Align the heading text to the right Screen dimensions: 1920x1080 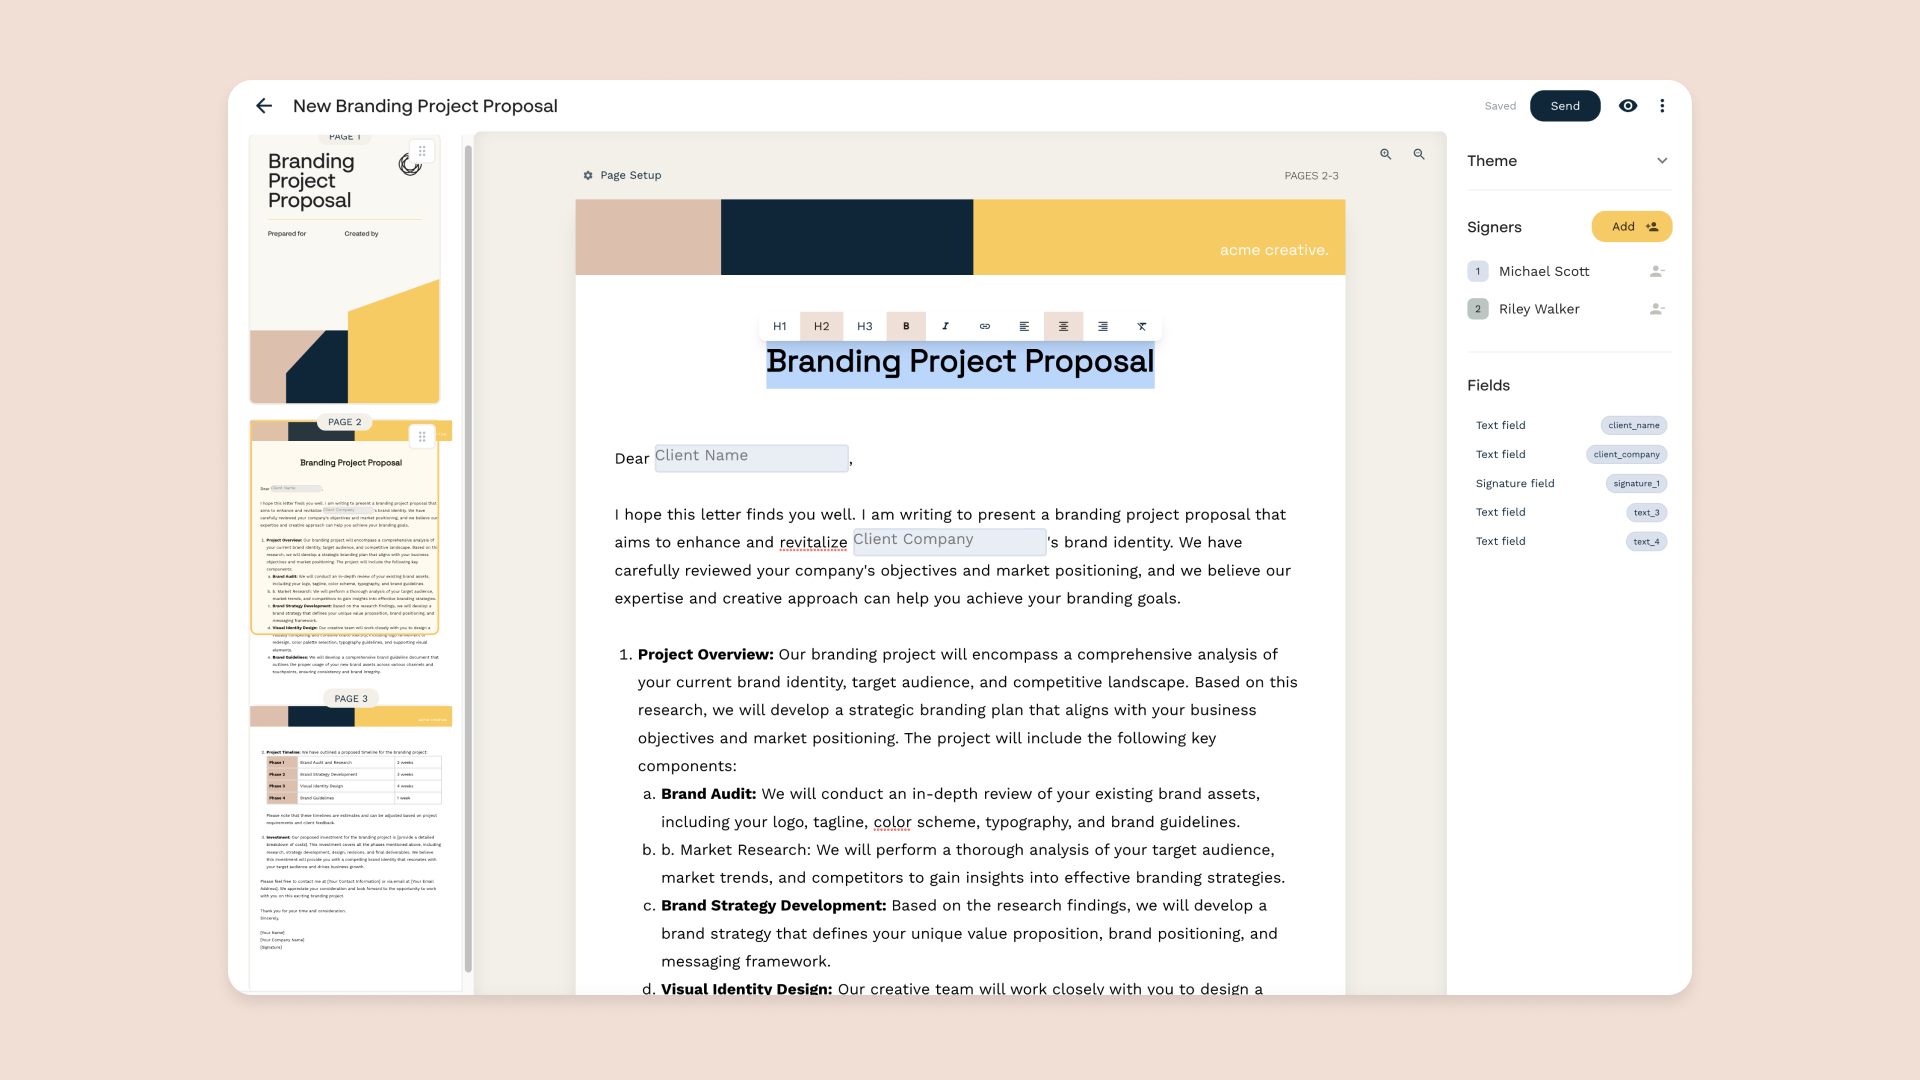point(1103,326)
